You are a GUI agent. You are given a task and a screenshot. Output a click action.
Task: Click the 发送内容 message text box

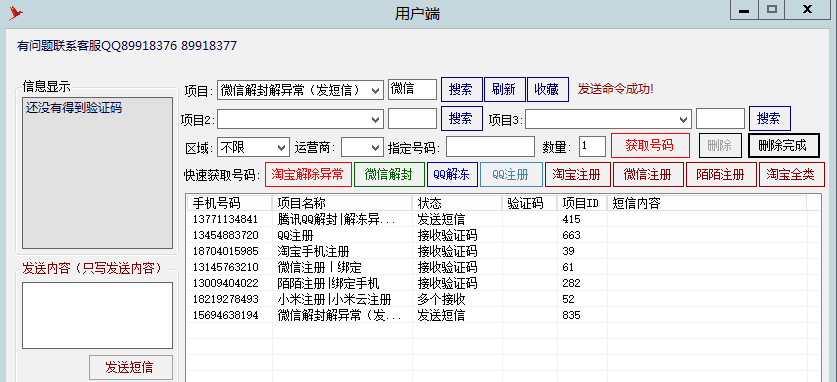[97, 315]
